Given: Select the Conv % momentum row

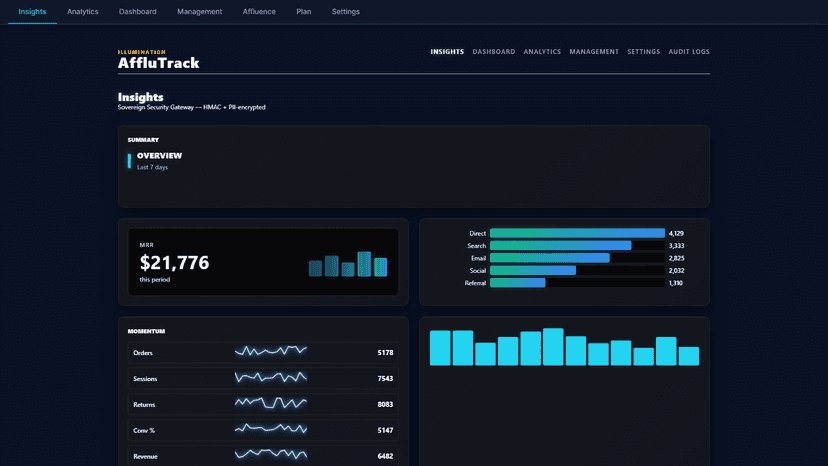Looking at the screenshot, I should pyautogui.click(x=263, y=430).
